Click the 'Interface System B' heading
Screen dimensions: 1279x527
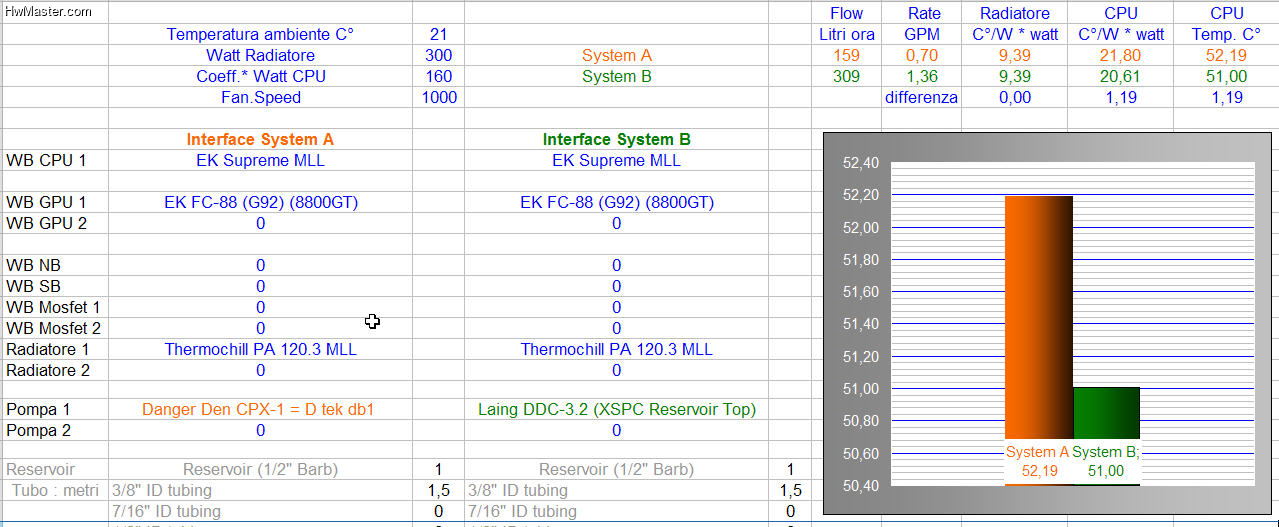[616, 139]
